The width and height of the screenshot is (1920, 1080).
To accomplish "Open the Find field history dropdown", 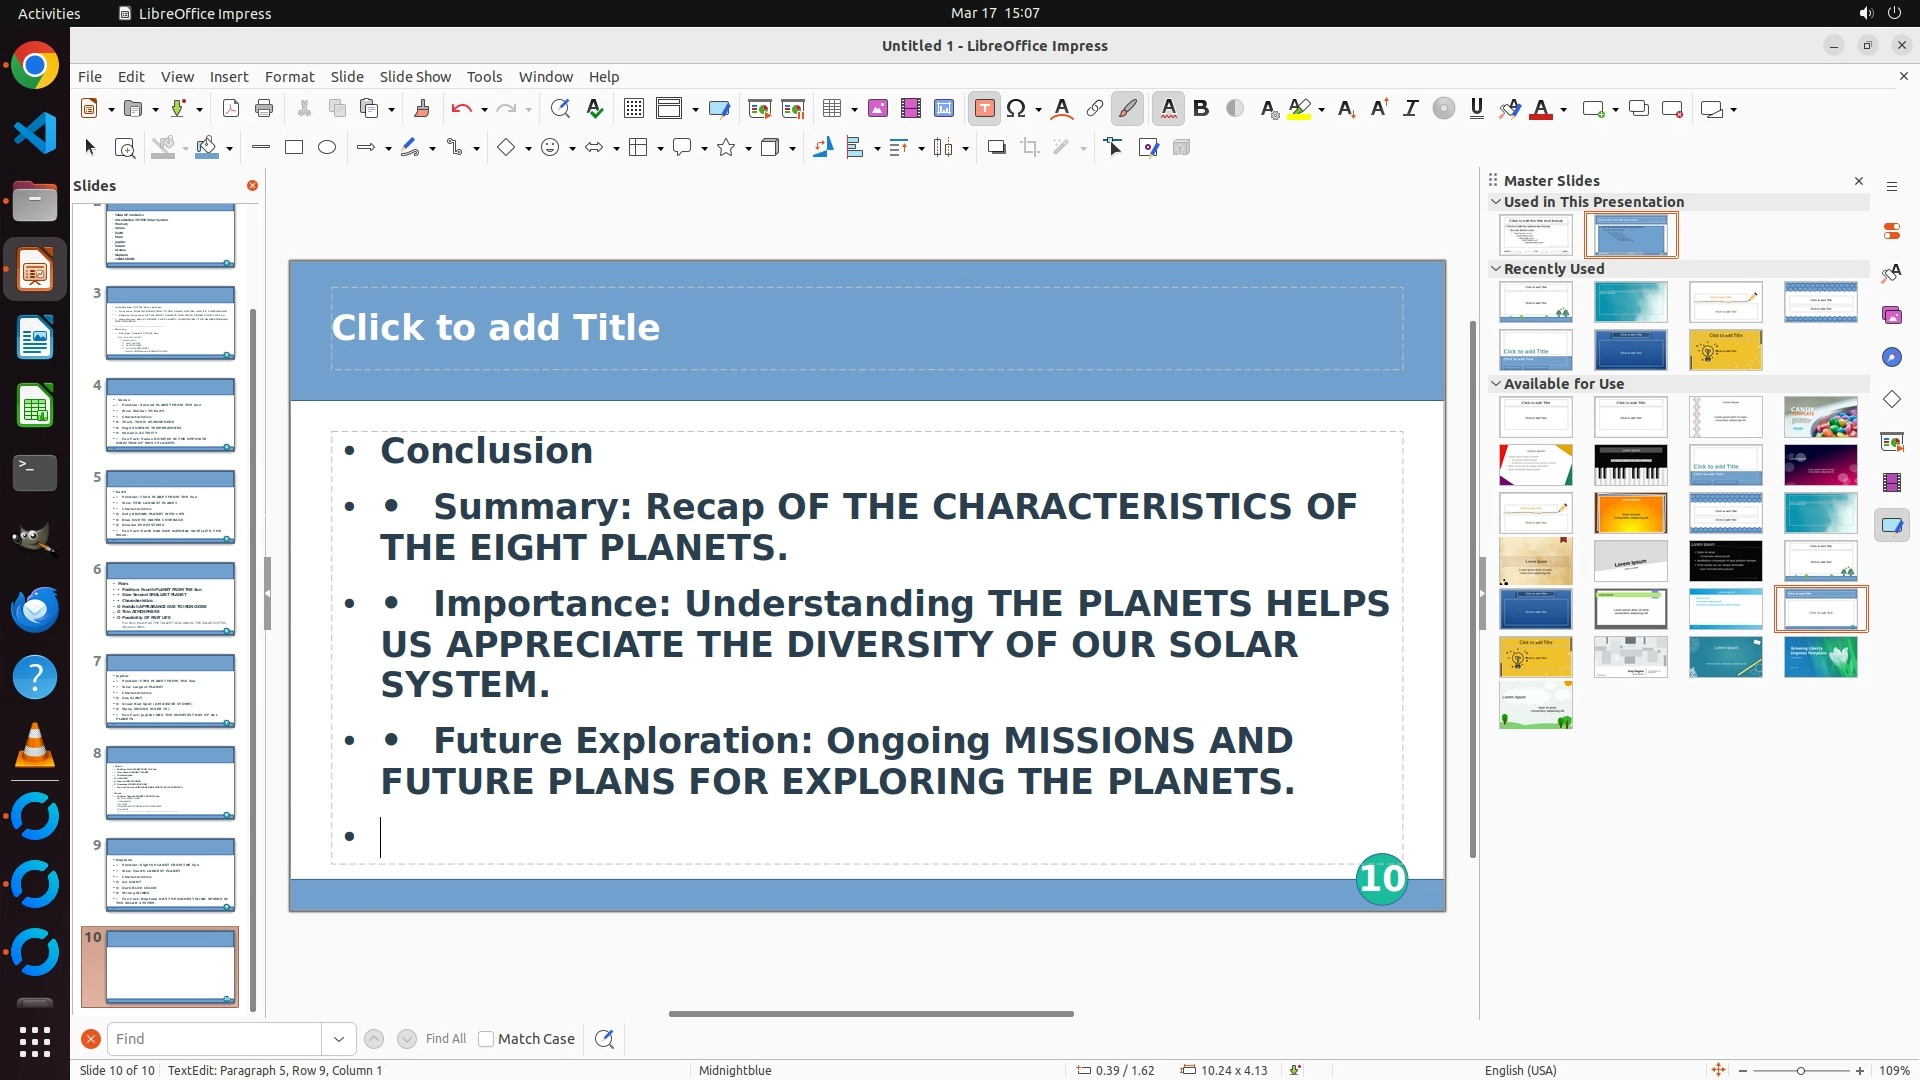I will click(x=339, y=1039).
